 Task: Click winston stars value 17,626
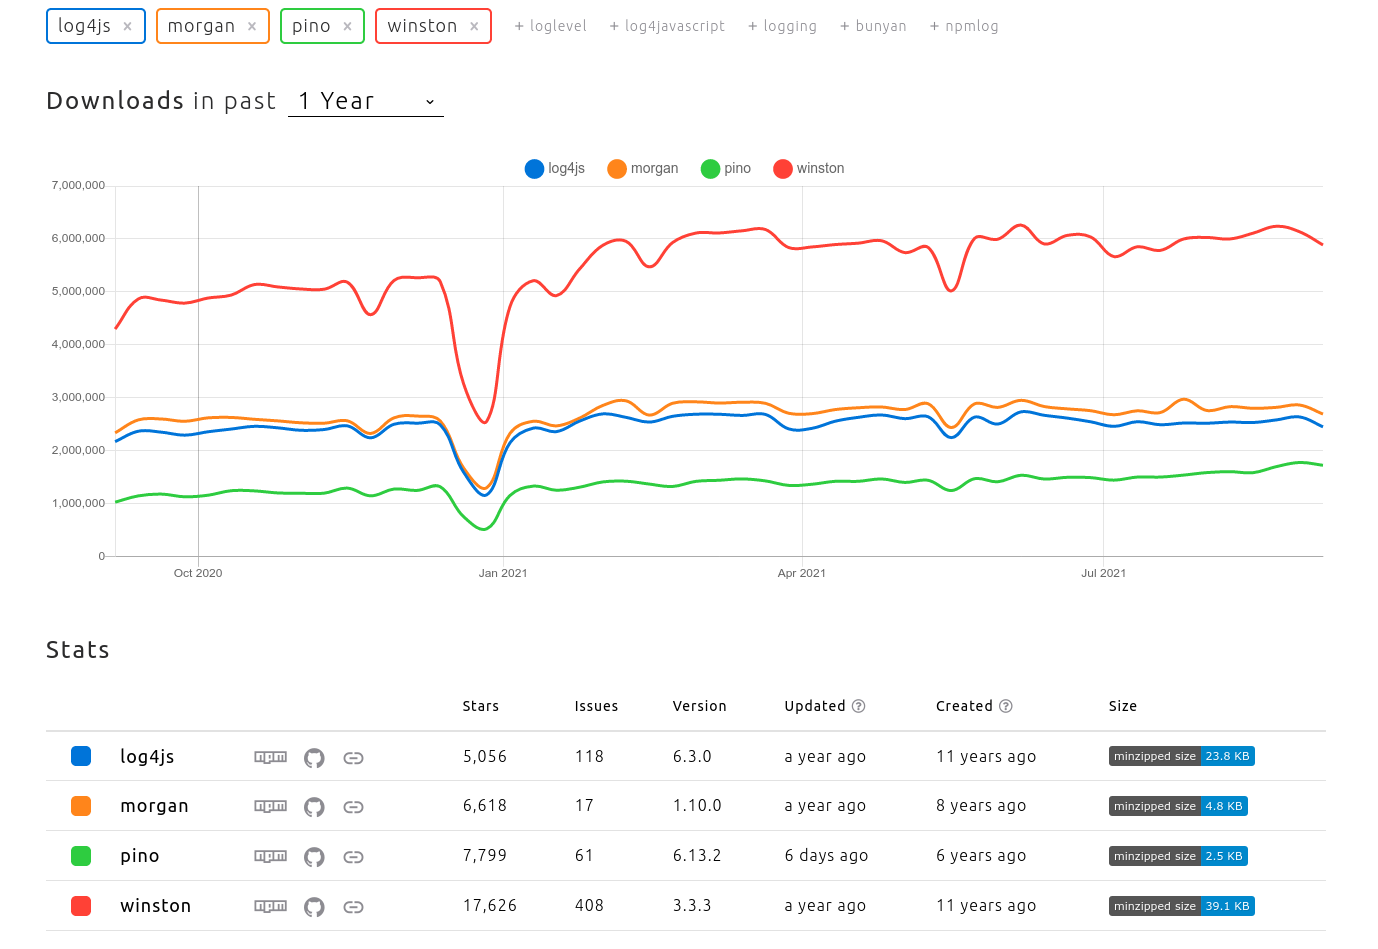490,906
